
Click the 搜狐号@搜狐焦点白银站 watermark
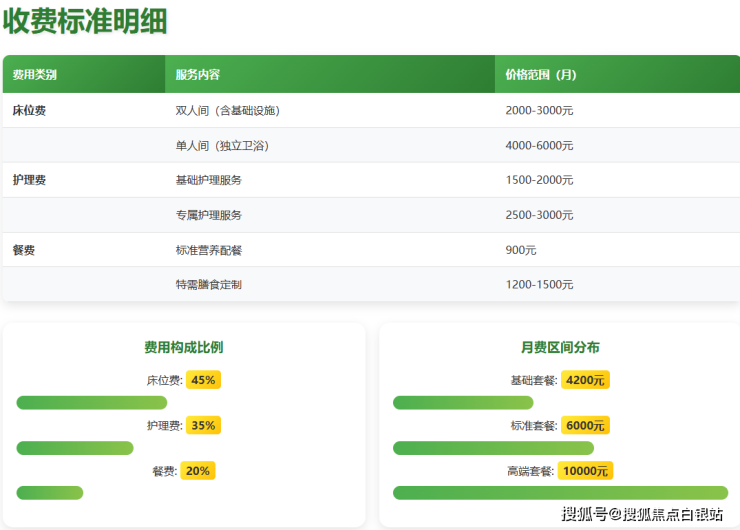click(x=642, y=515)
